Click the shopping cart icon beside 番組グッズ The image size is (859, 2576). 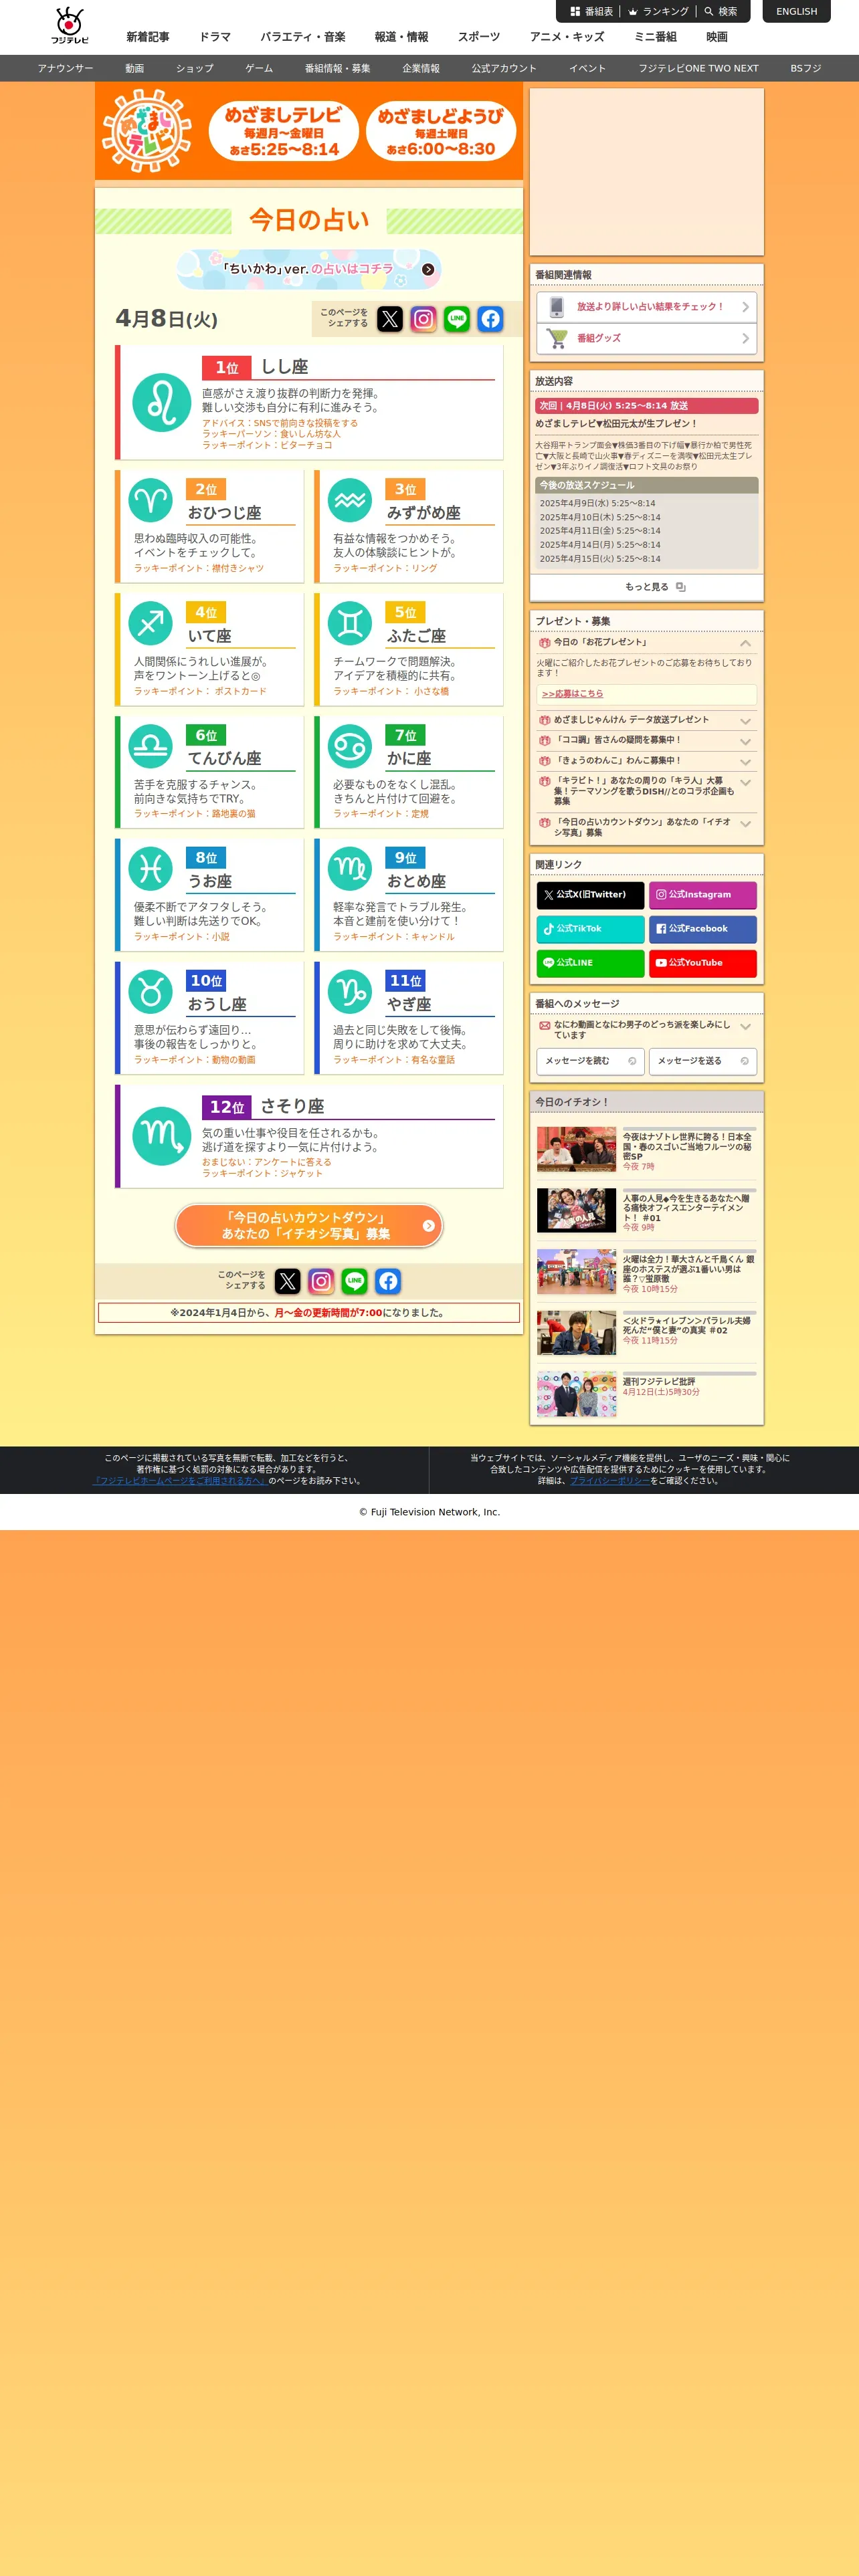click(557, 338)
